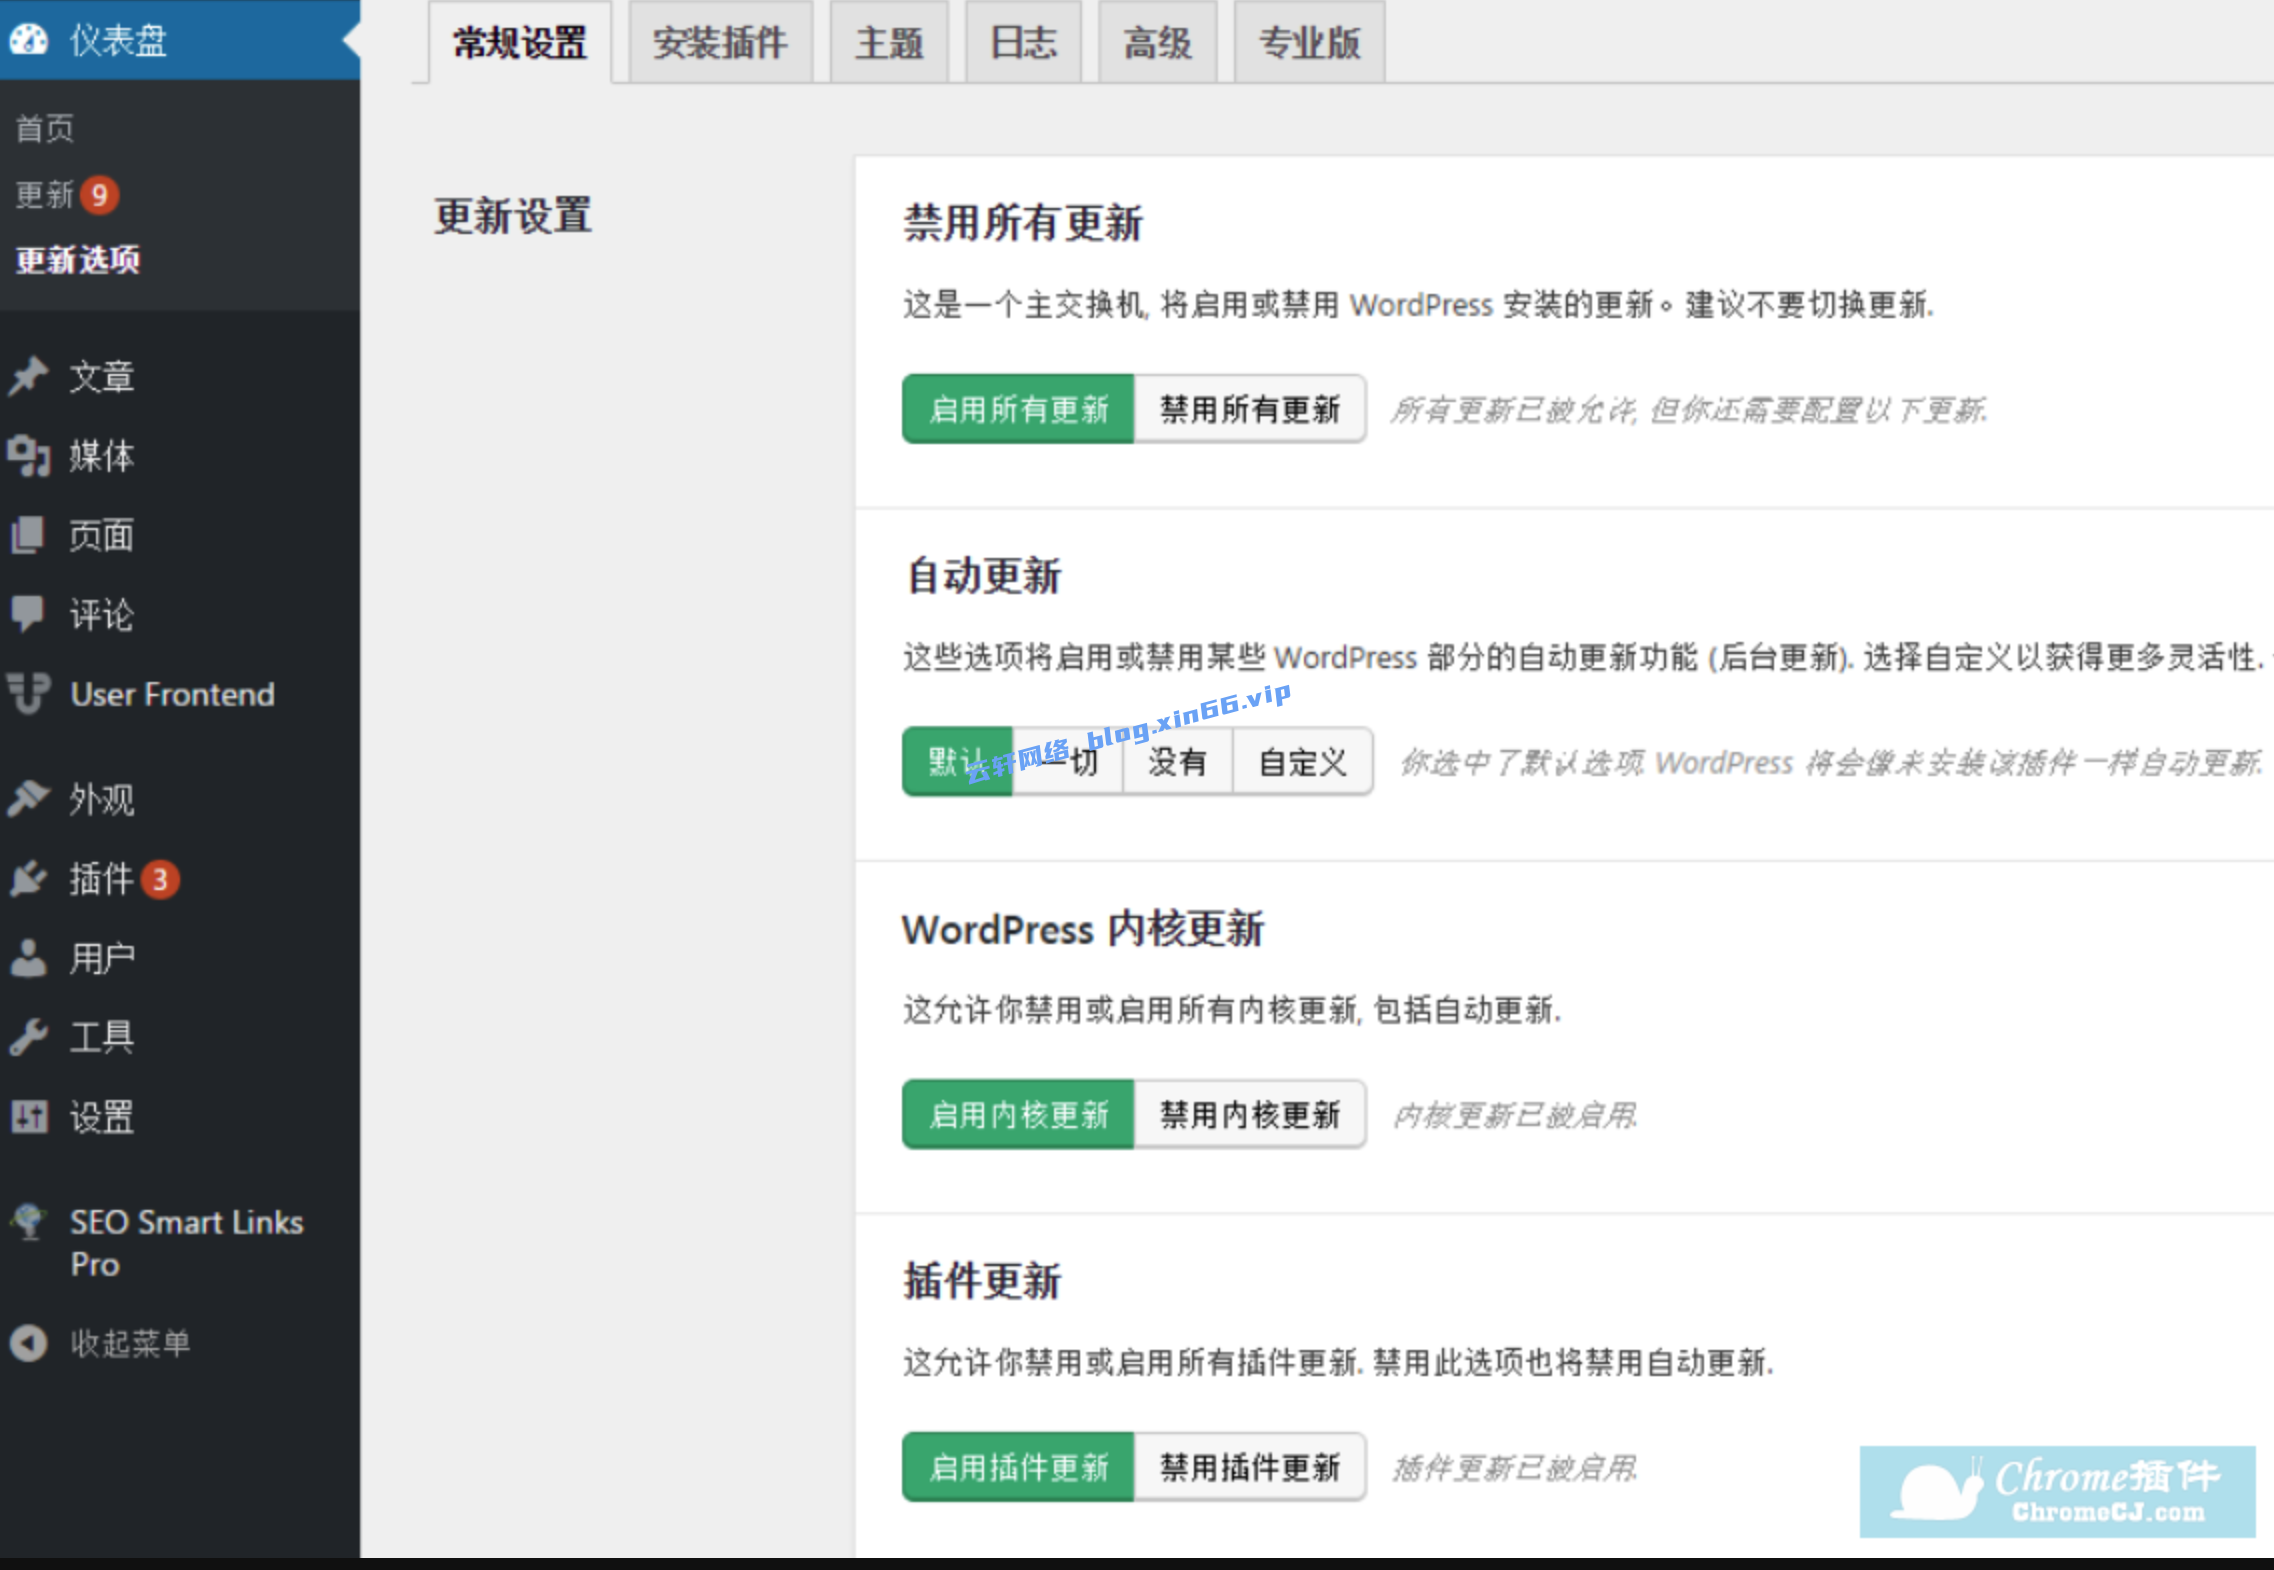The width and height of the screenshot is (2274, 1570).
Task: Select the 一切 automatic update option
Action: (1068, 762)
